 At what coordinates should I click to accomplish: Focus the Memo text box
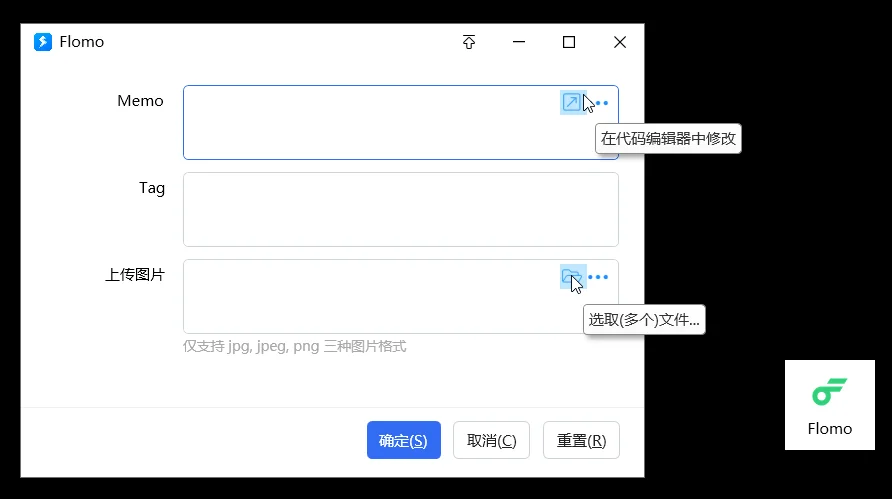370,122
